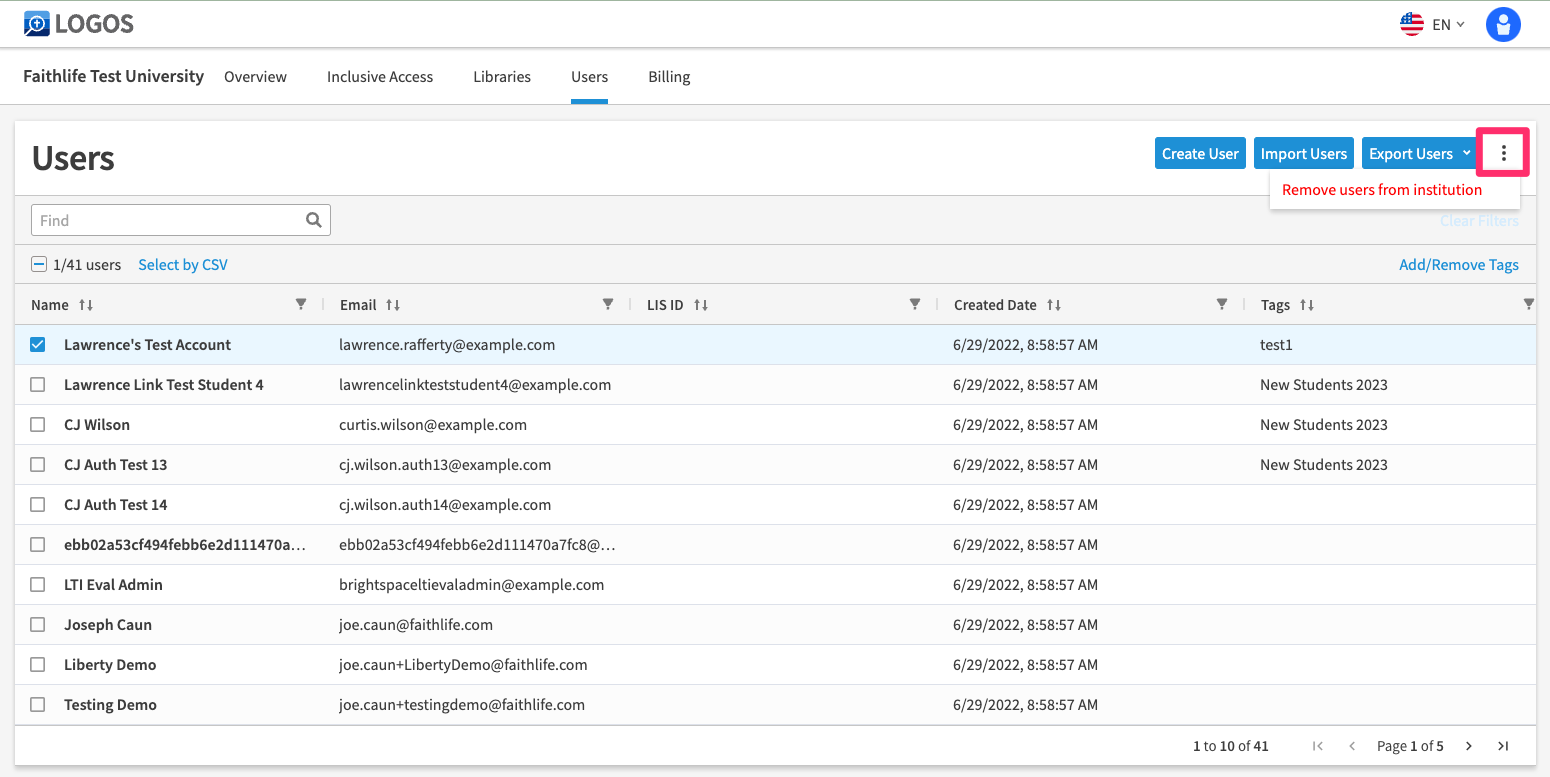Go to first page of users
1550x777 pixels.
point(1318,746)
